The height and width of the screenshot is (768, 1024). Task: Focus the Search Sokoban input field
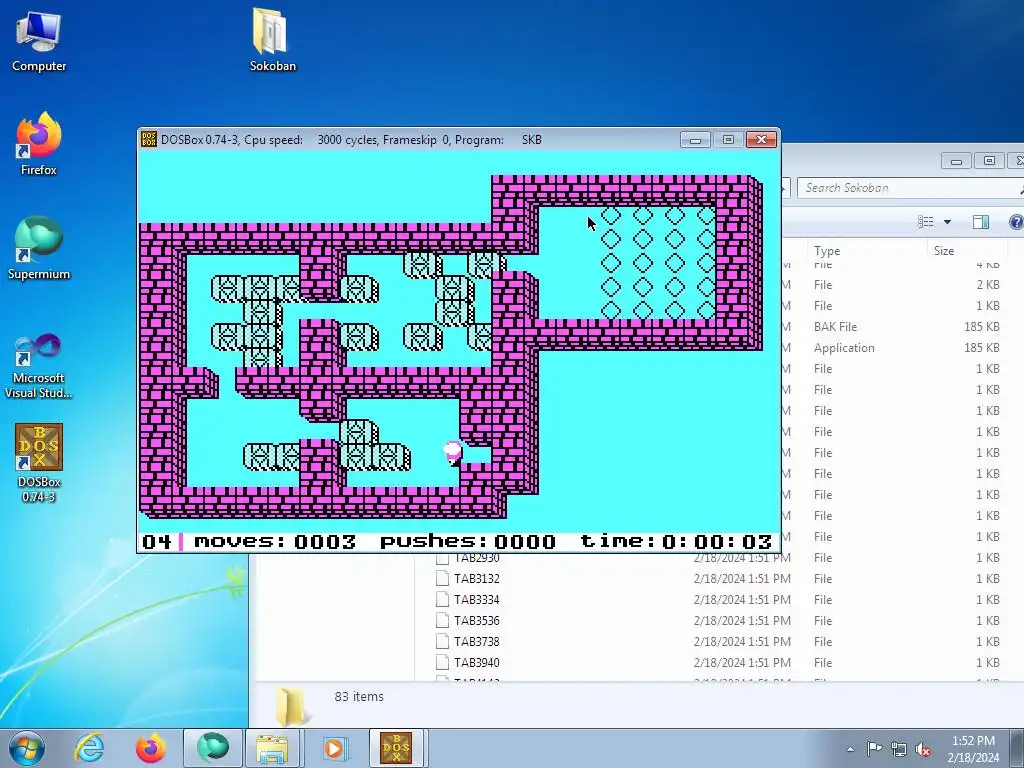(908, 188)
